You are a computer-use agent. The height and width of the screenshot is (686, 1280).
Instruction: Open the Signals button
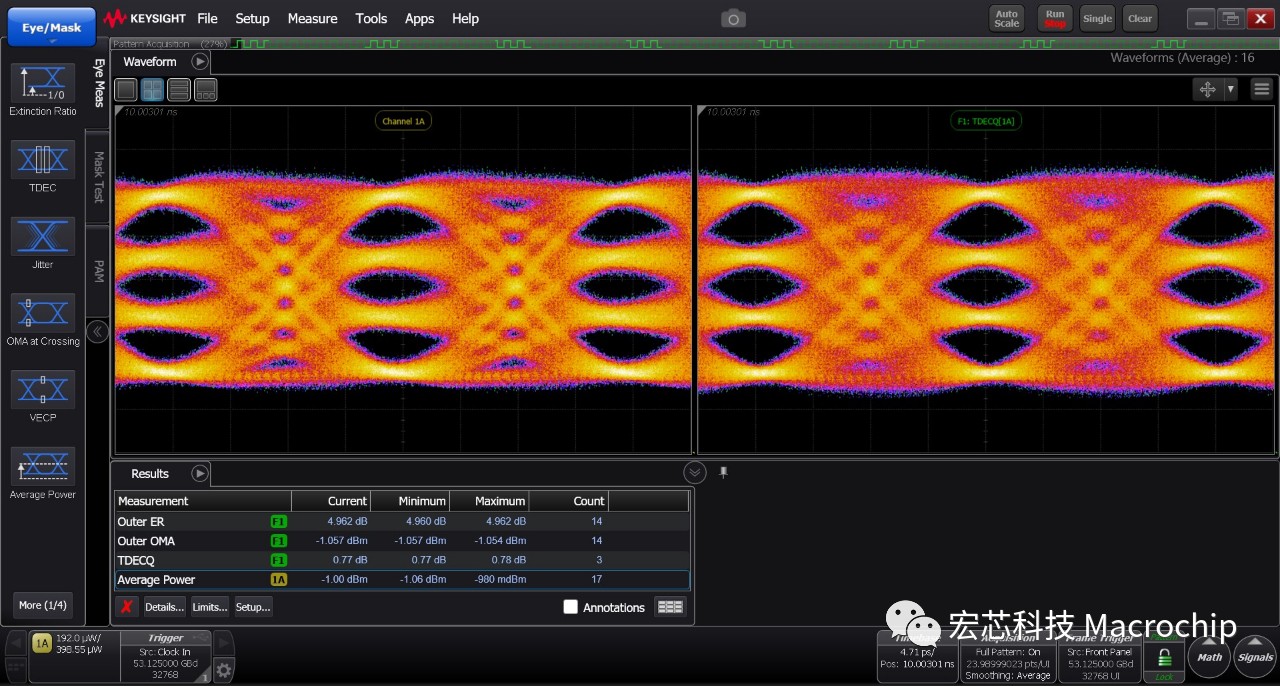coord(1256,657)
